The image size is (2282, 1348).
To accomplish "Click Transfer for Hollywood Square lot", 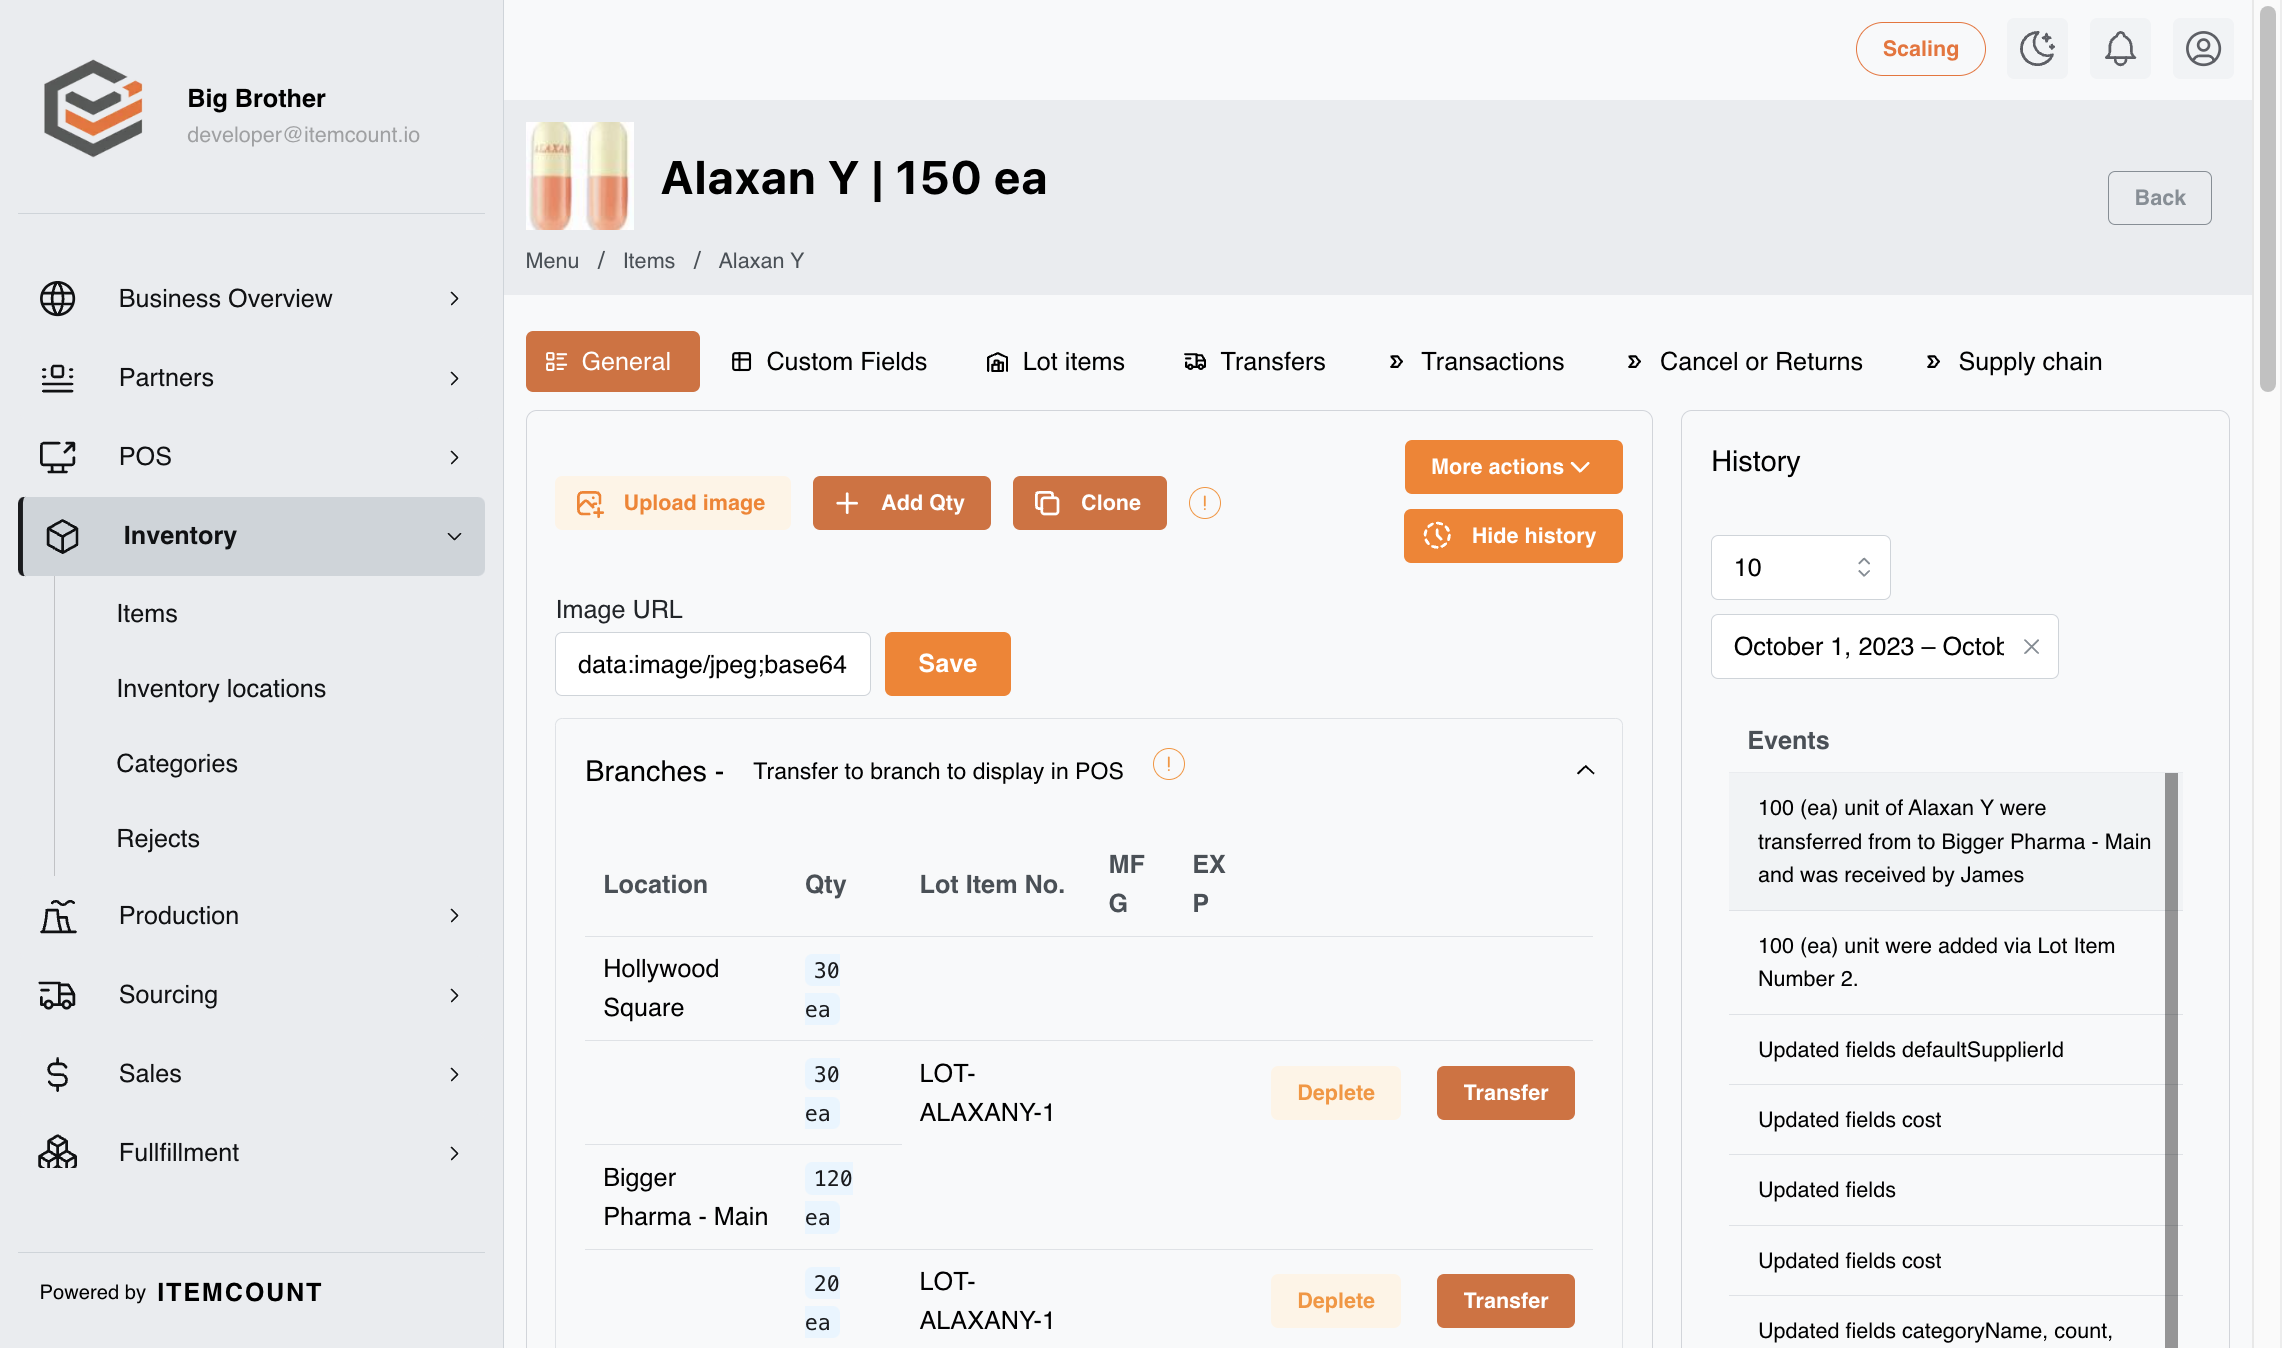I will pos(1505,1093).
